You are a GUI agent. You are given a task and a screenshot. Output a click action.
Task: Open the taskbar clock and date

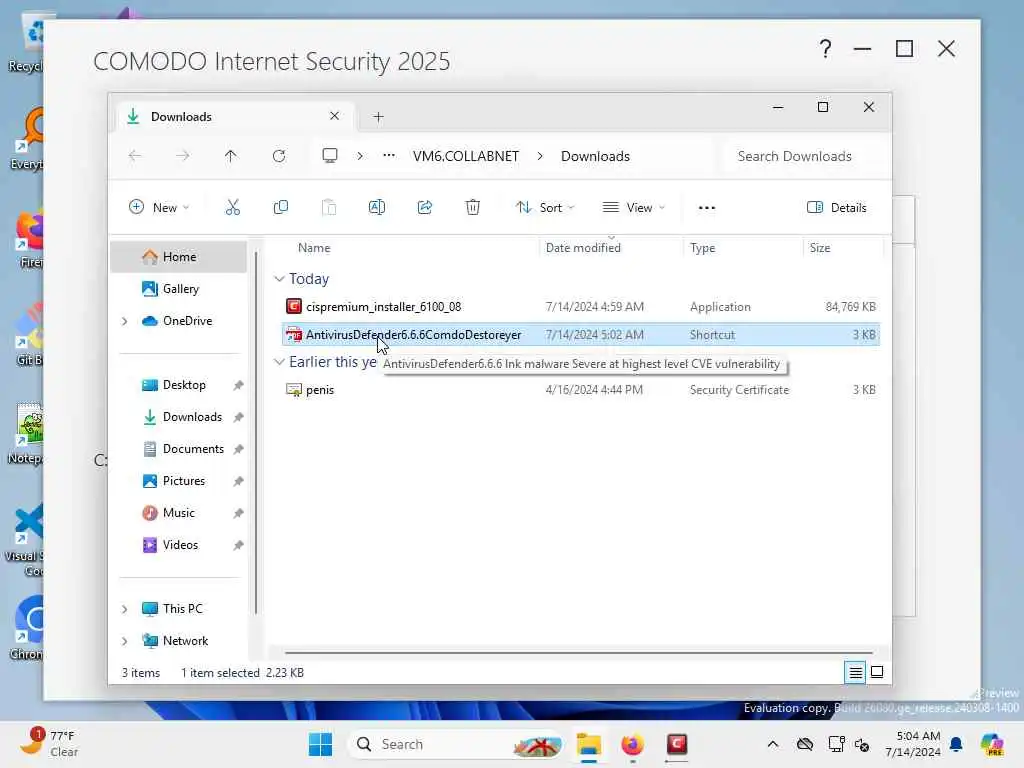point(912,744)
